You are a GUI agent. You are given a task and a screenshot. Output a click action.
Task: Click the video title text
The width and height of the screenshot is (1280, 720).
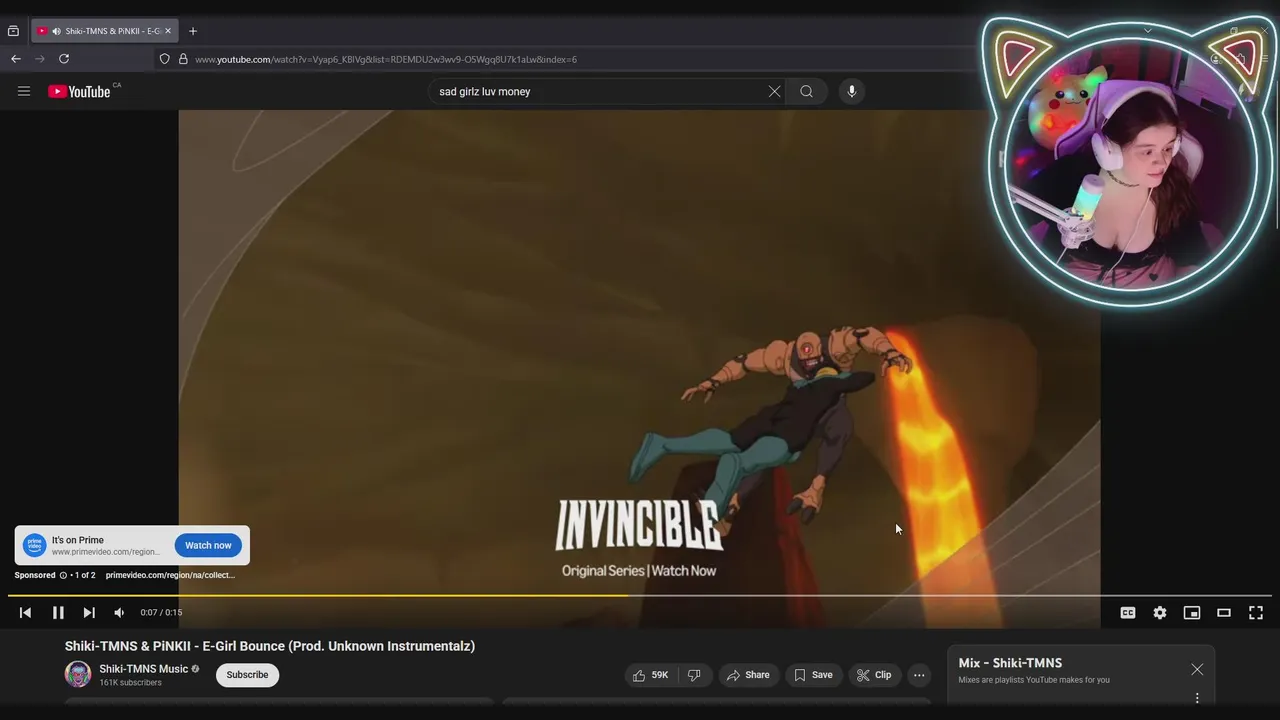[270, 646]
